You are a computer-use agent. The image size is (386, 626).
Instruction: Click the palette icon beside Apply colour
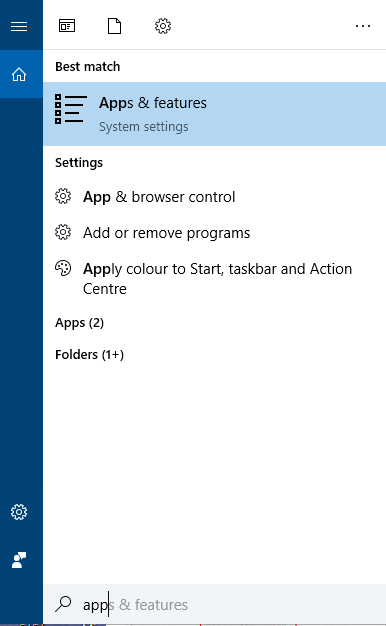(63, 268)
